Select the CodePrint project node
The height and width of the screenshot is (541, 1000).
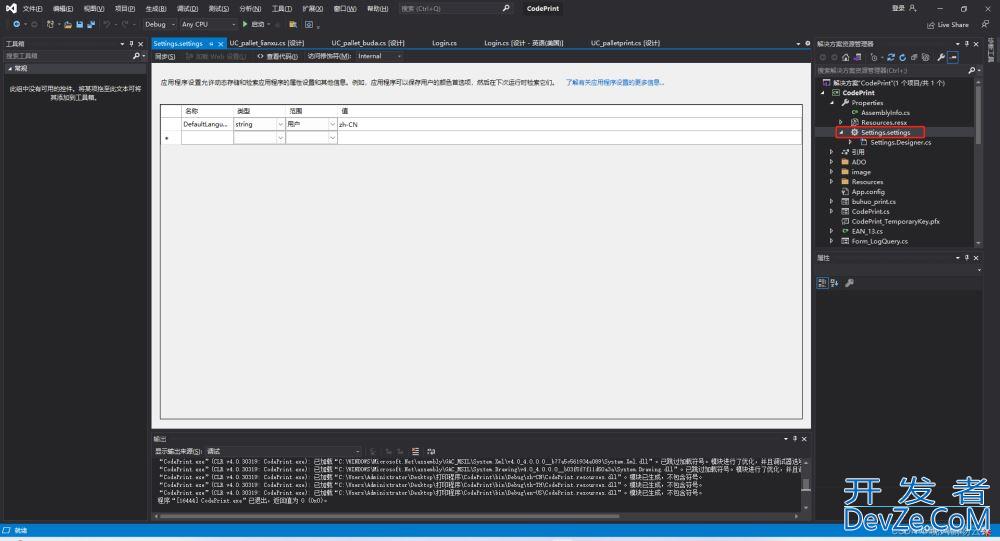click(x=858, y=93)
